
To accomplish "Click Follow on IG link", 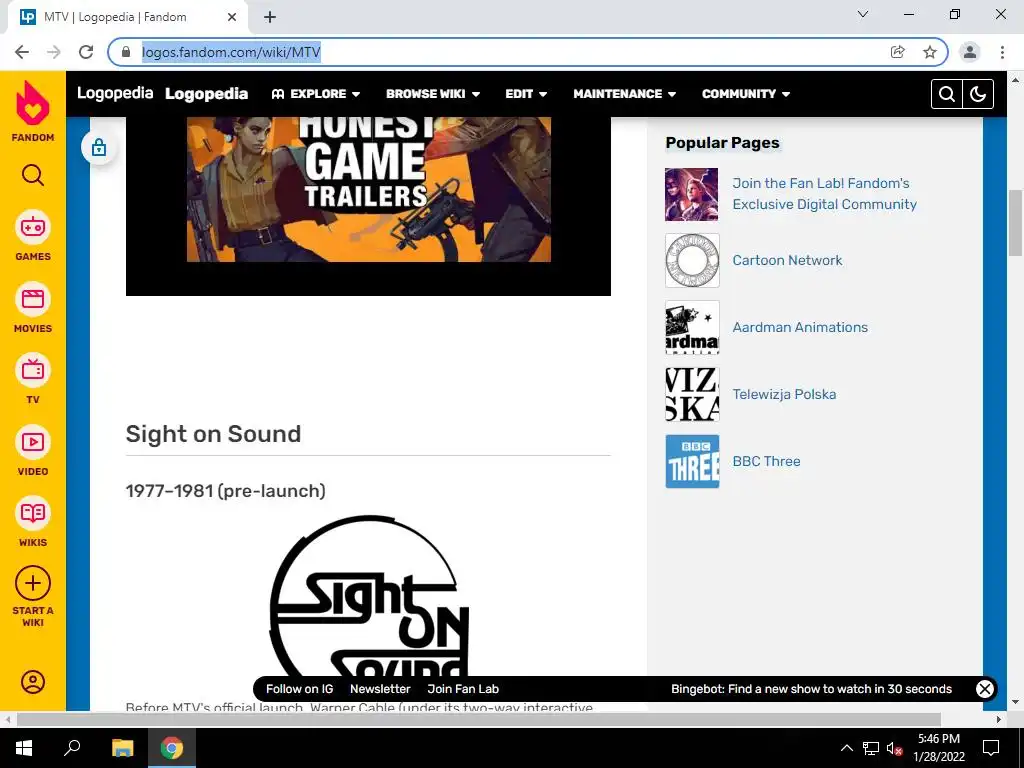I will 299,688.
